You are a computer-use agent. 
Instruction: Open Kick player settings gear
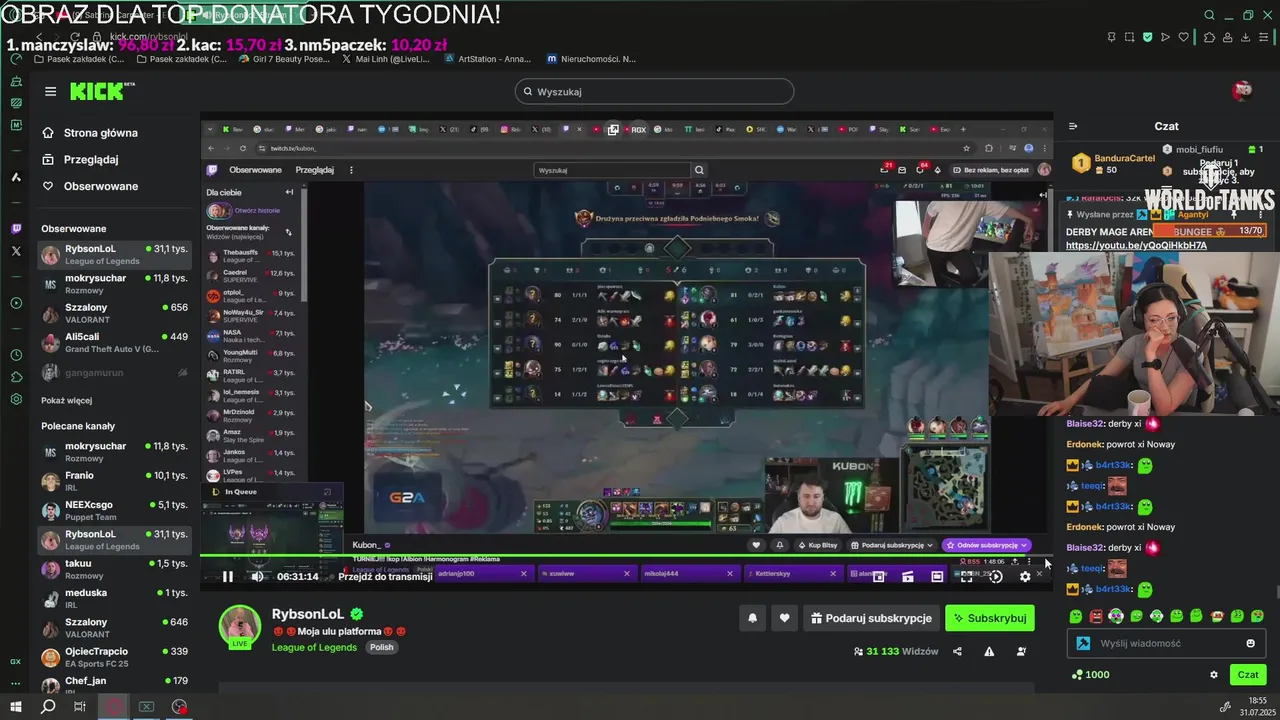1025,577
